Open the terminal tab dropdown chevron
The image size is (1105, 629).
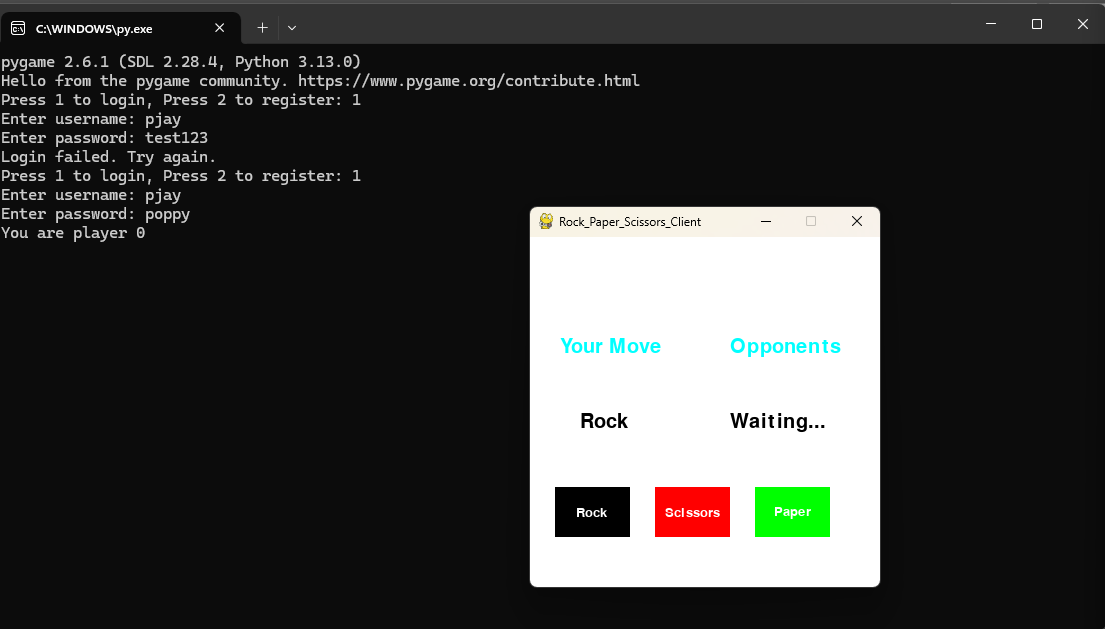point(291,29)
